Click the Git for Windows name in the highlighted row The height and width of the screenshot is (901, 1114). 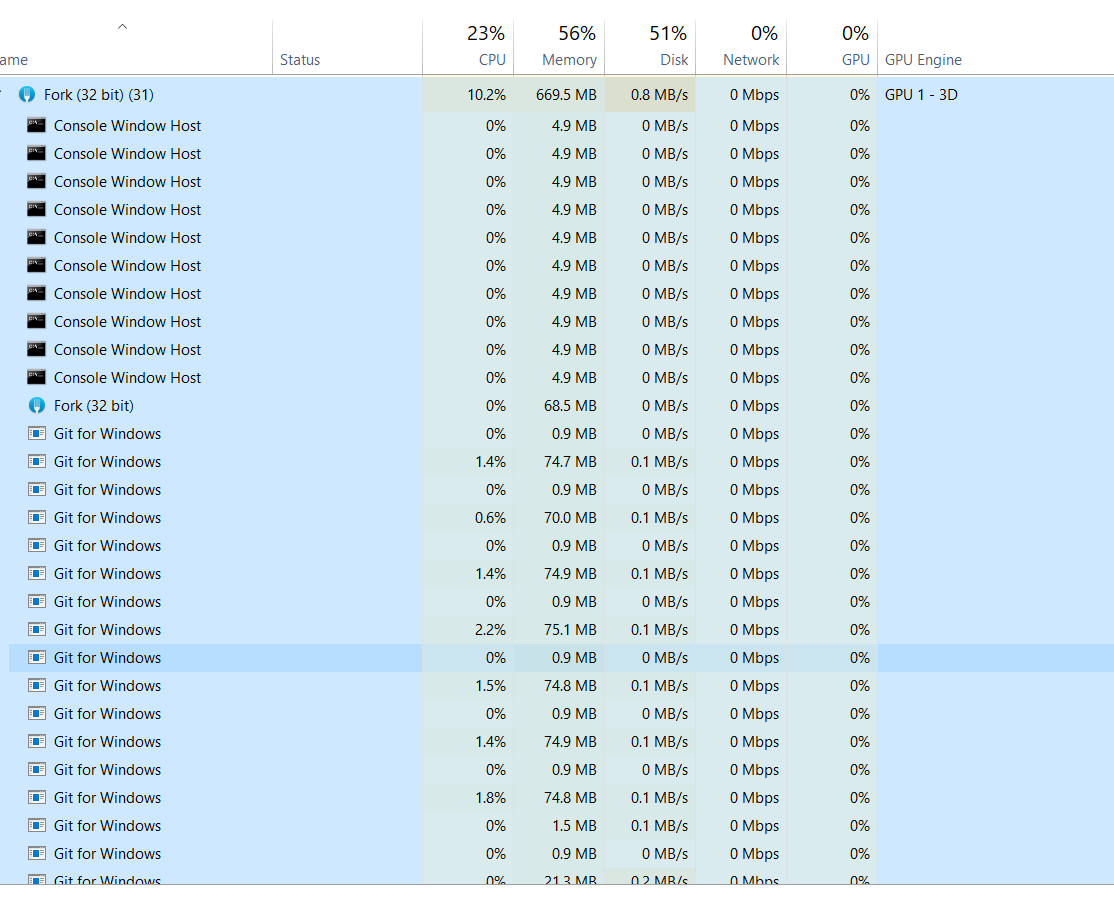[x=107, y=658]
